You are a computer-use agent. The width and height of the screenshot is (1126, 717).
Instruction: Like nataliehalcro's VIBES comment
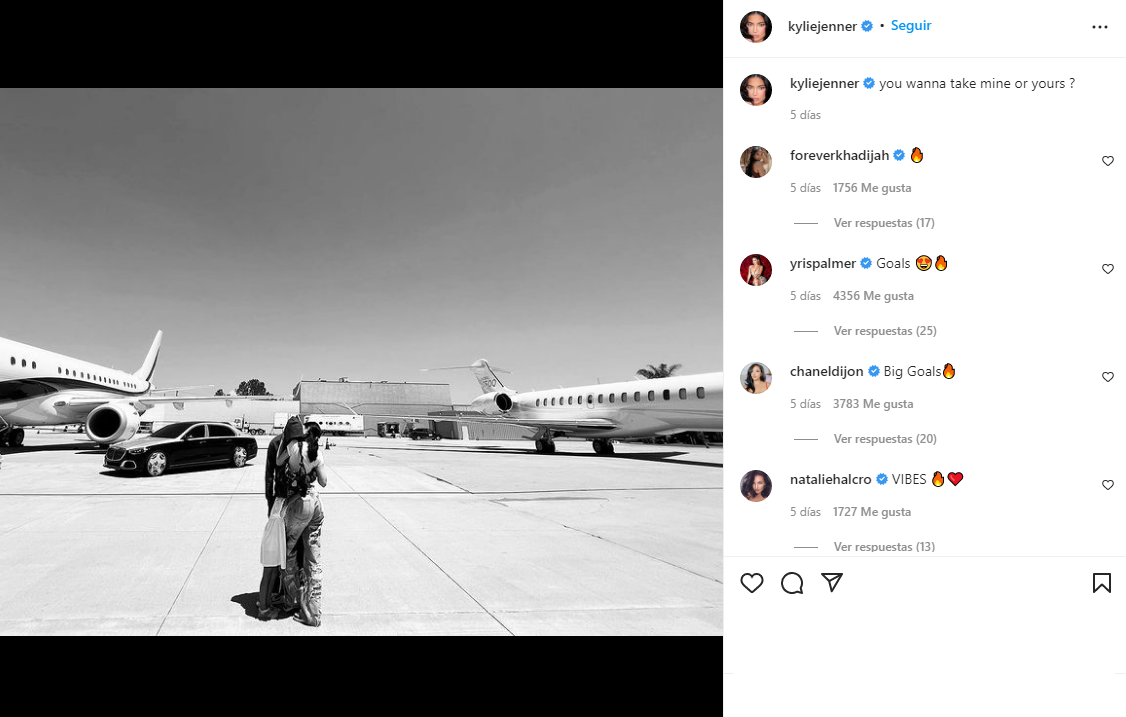[1107, 485]
